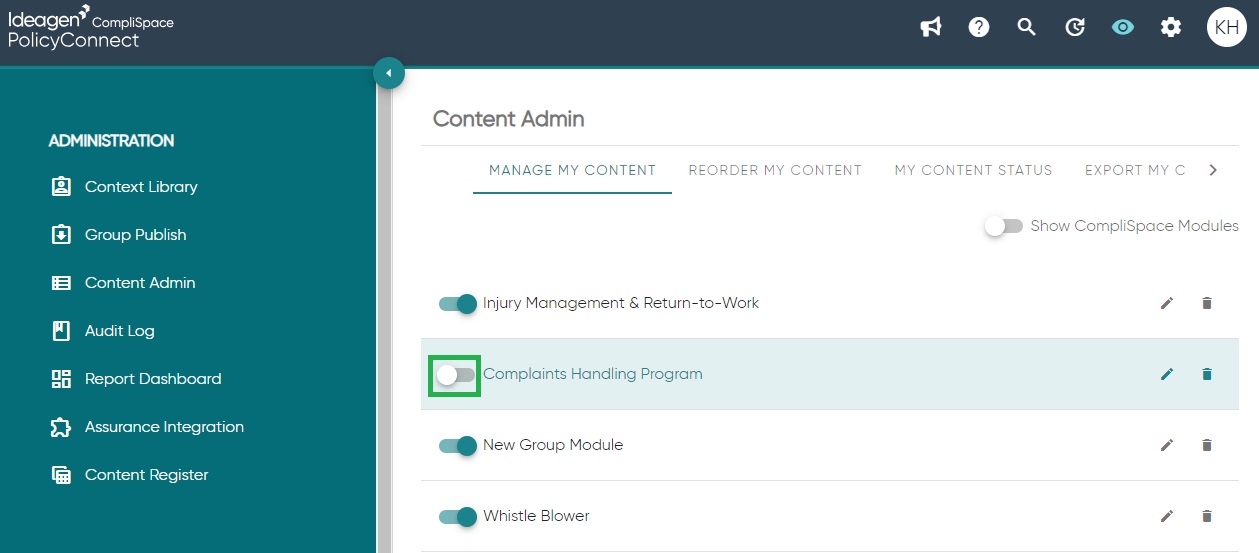1259x553 pixels.
Task: Click the Content Admin sidebar icon
Action: (61, 283)
